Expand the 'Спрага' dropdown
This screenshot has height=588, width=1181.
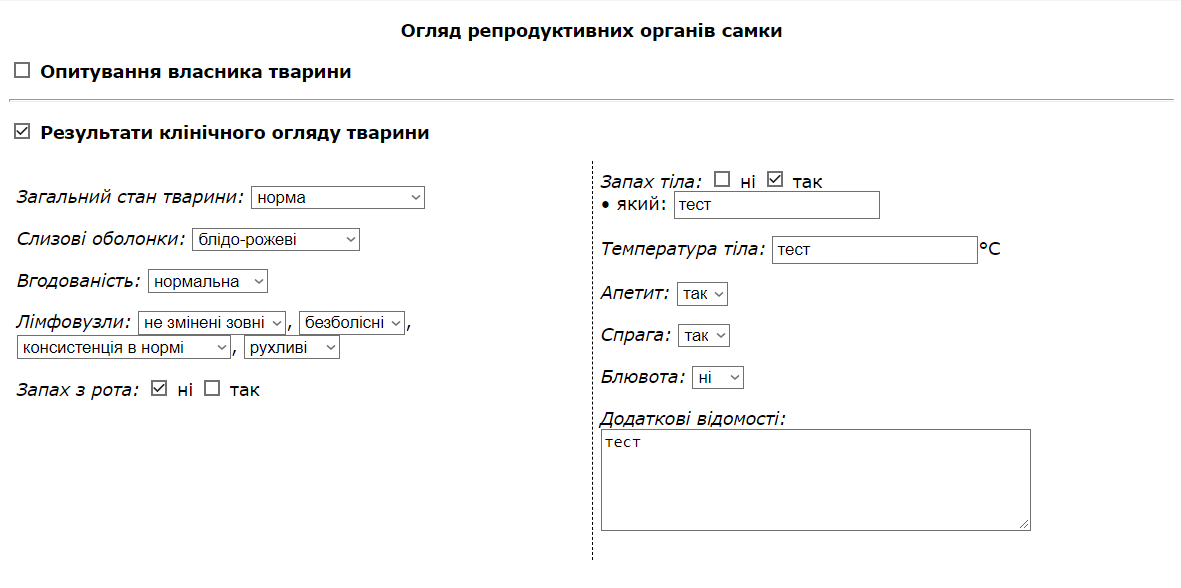pyautogui.click(x=703, y=336)
